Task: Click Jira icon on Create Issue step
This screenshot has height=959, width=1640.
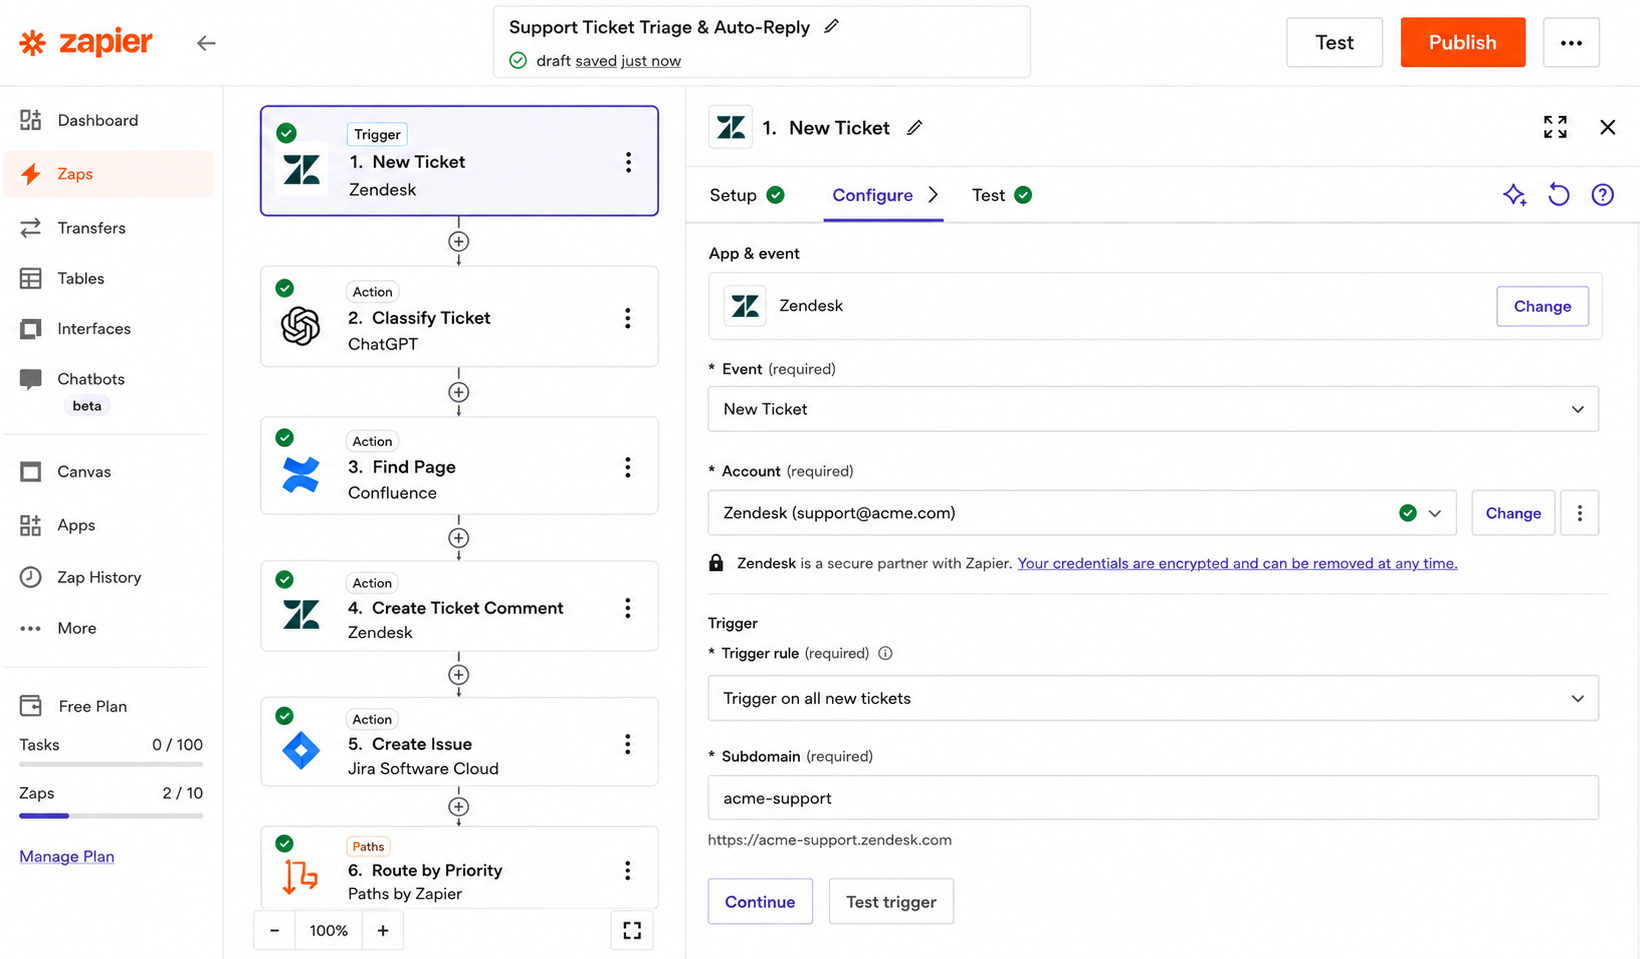Action: coord(301,750)
